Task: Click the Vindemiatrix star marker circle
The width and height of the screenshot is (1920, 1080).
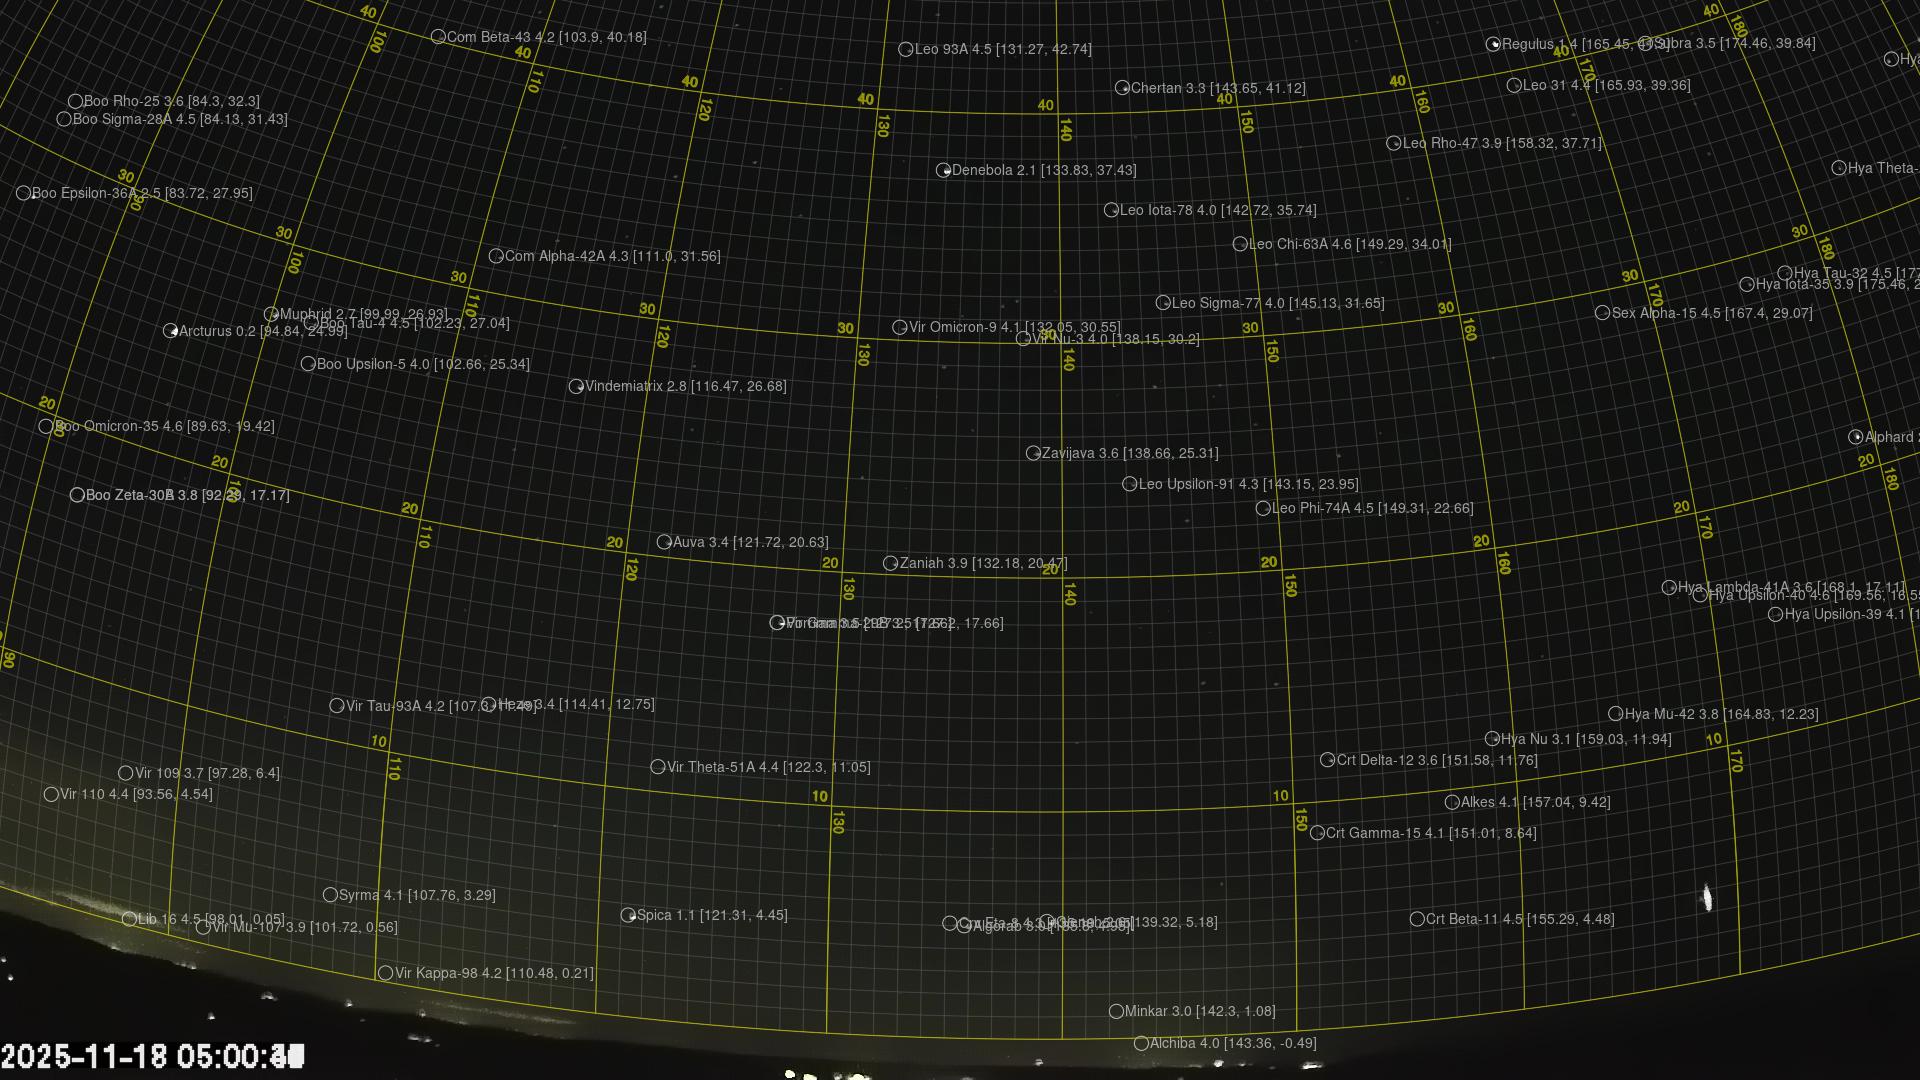Action: pyautogui.click(x=576, y=386)
